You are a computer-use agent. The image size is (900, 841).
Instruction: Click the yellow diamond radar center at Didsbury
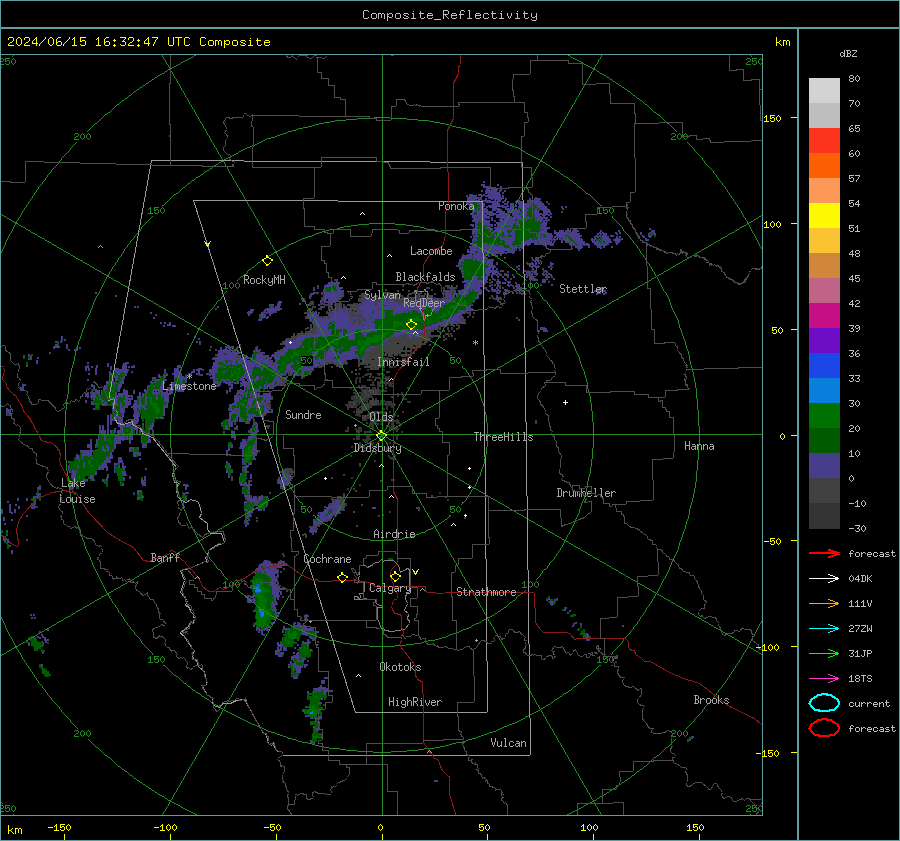coord(381,435)
